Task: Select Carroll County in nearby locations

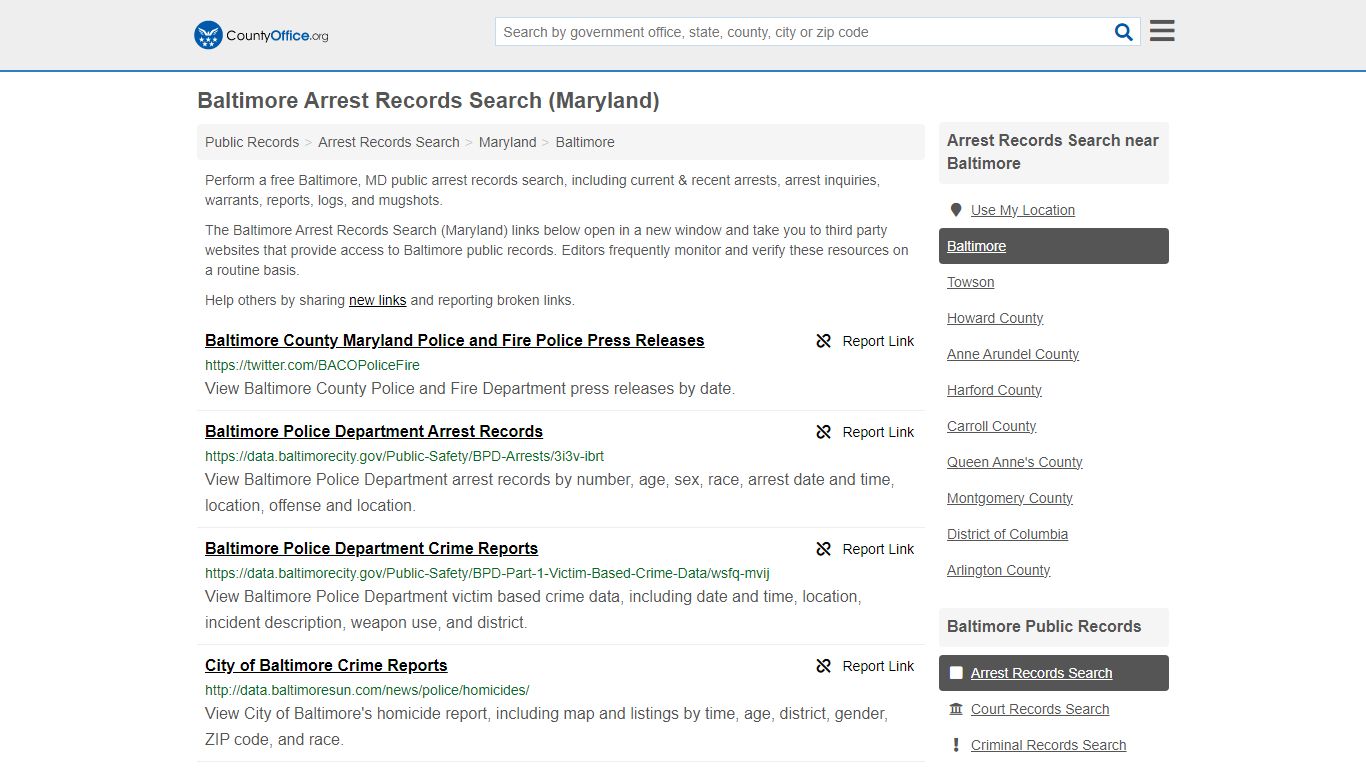Action: (991, 426)
